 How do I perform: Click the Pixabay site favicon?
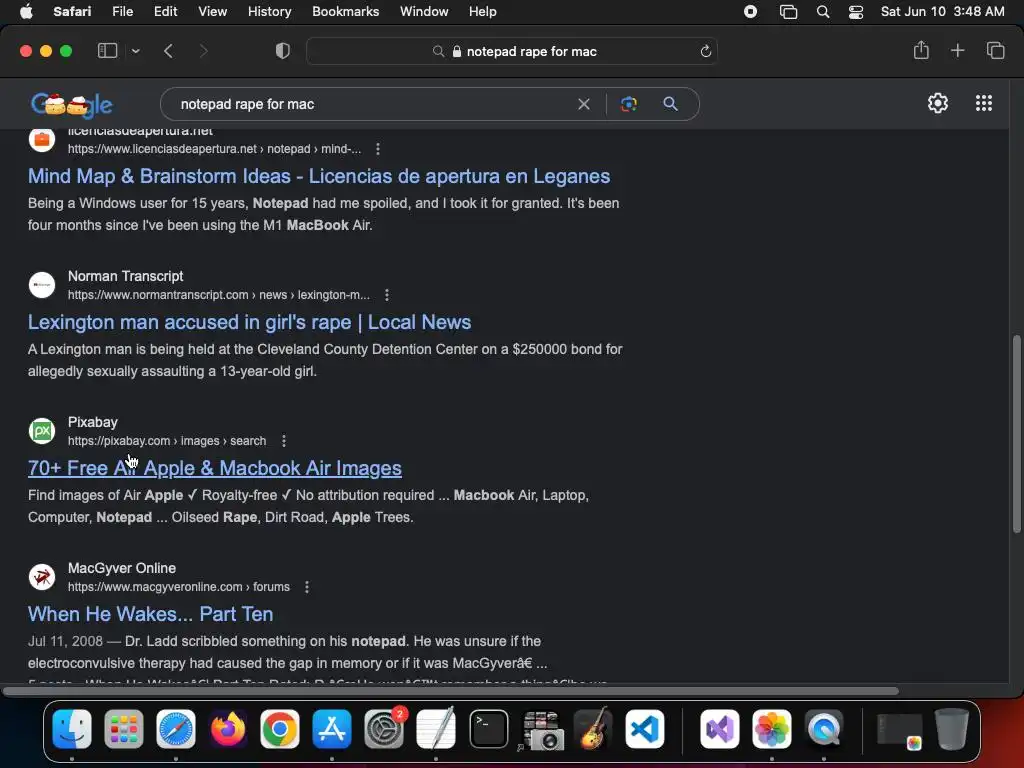42,431
